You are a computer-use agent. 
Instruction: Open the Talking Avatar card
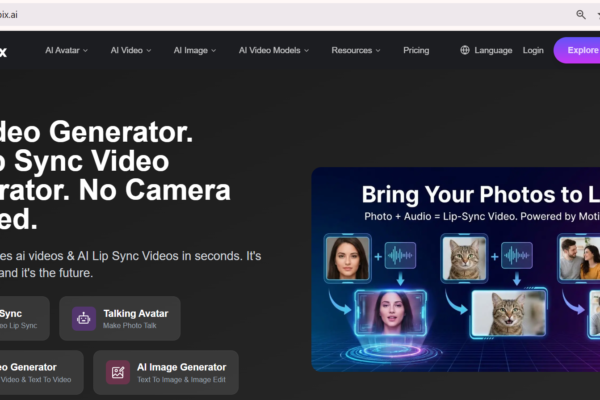coord(120,318)
